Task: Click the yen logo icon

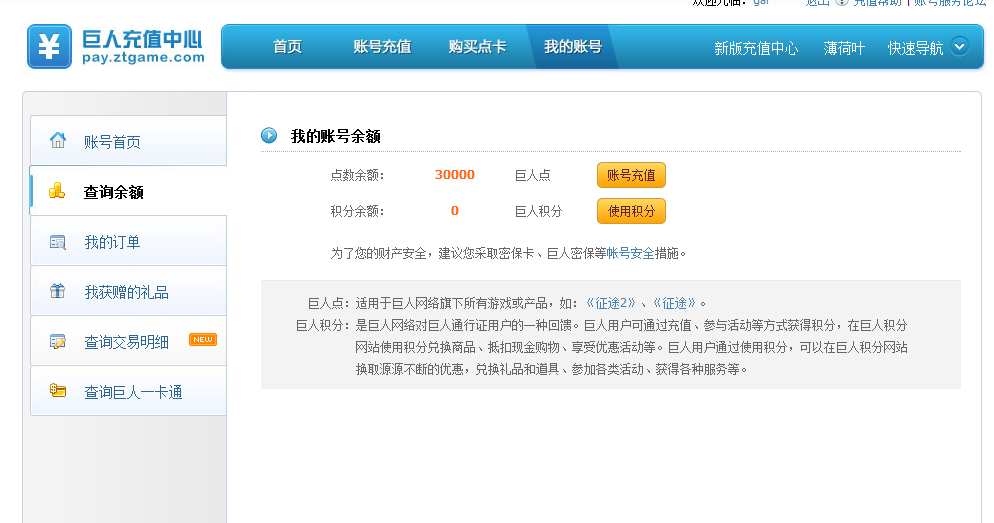Action: pos(49,47)
